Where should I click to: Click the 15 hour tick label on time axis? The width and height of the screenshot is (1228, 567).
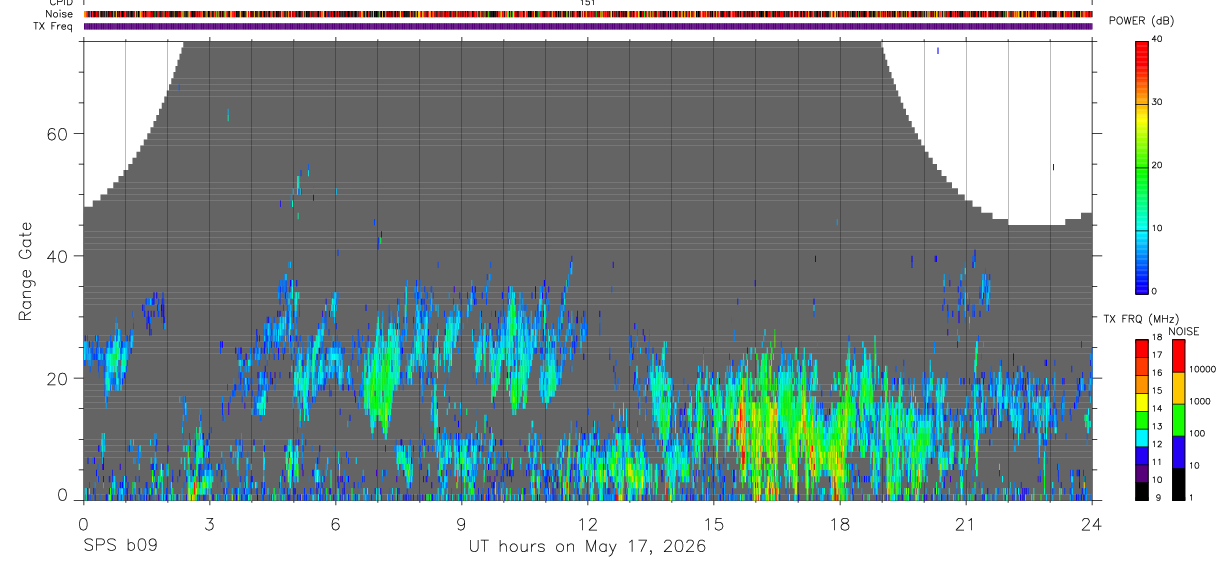click(713, 524)
